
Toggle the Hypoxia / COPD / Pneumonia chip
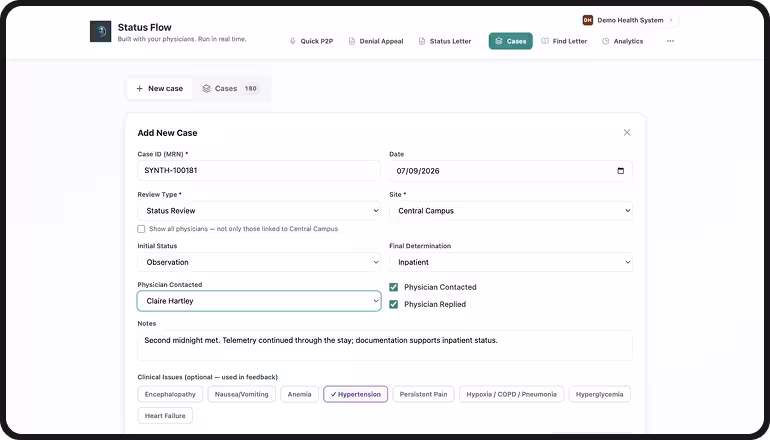(x=512, y=394)
